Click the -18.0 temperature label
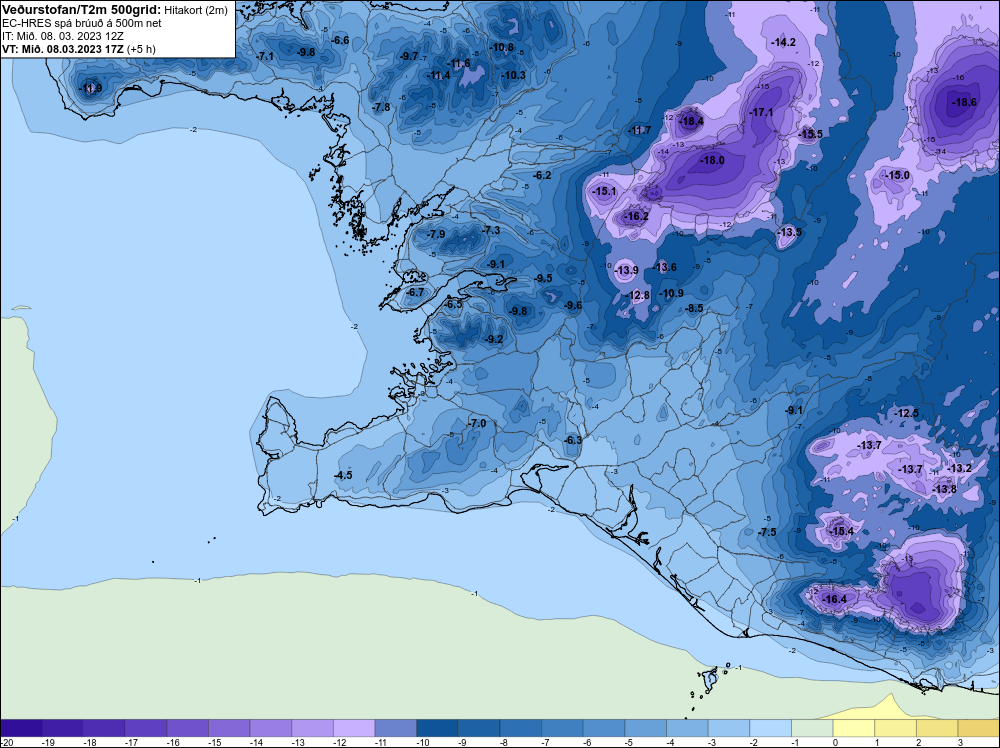The width and height of the screenshot is (1000, 748). [x=712, y=160]
